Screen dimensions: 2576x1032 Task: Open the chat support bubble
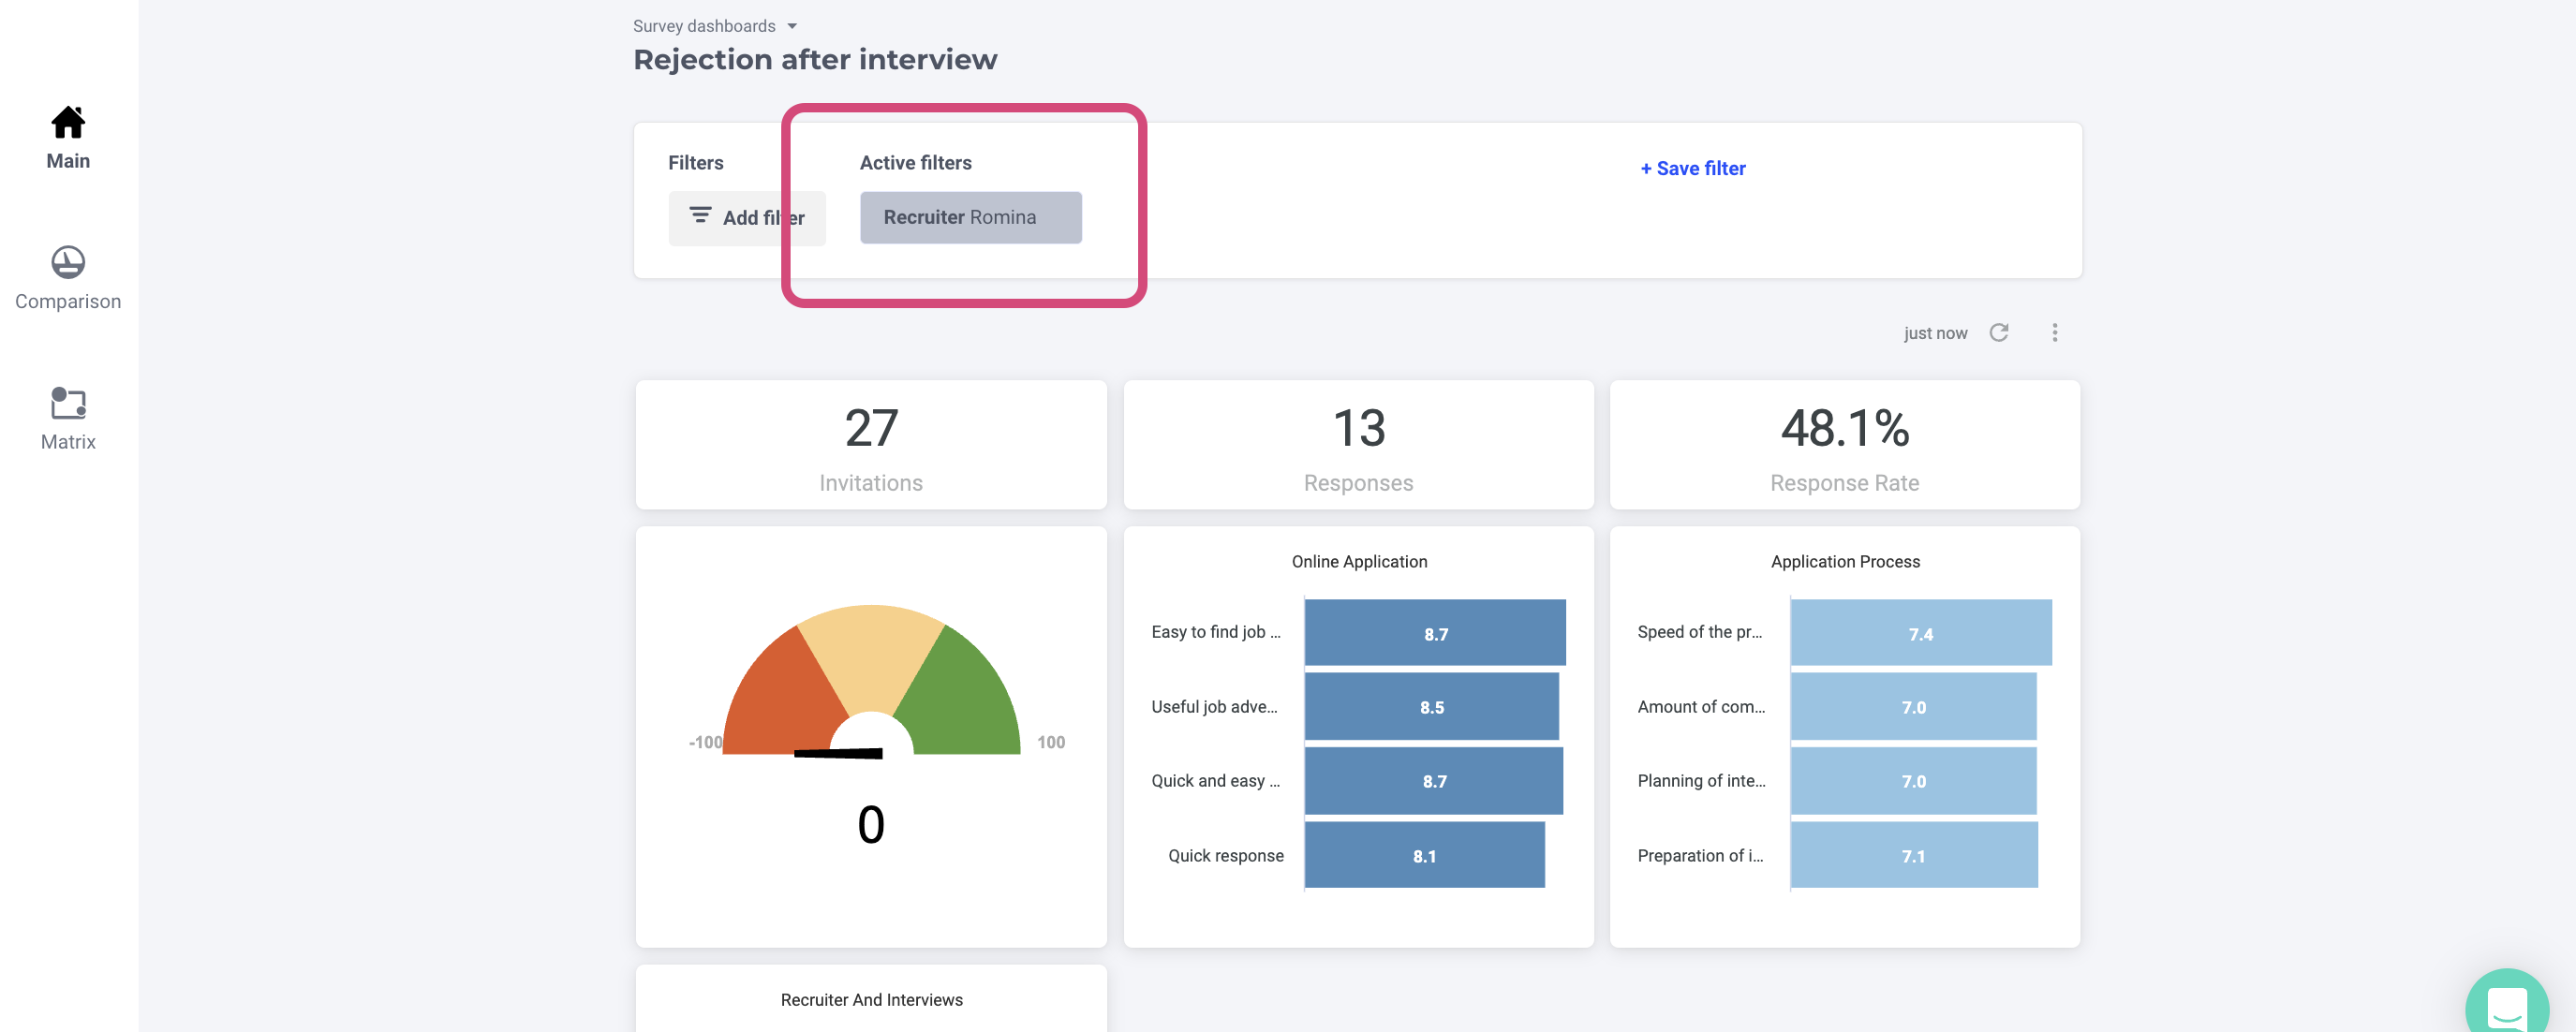click(2506, 1006)
